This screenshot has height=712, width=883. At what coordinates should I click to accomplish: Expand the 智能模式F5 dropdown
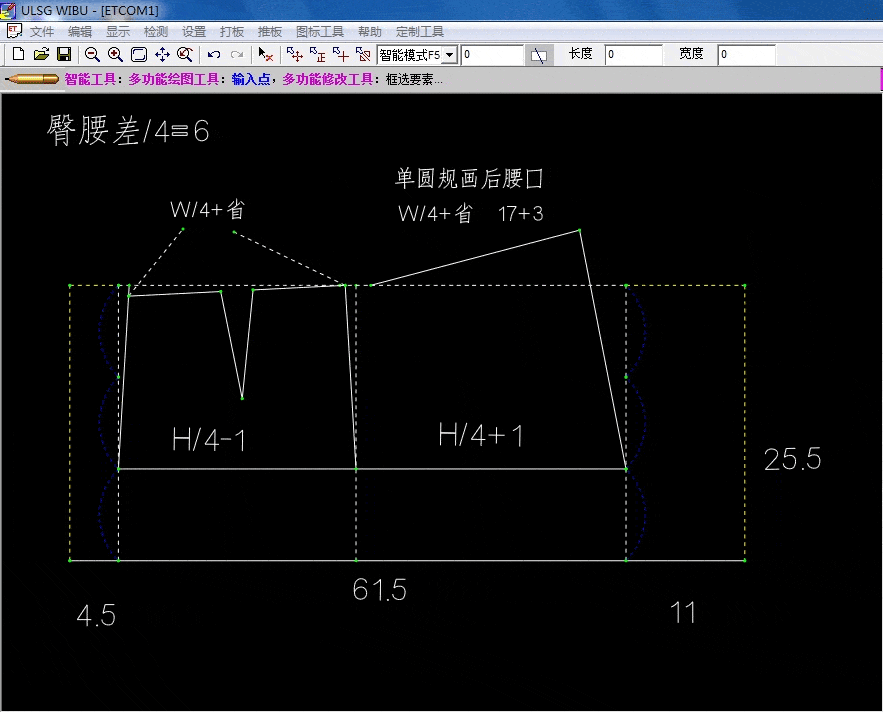point(449,55)
